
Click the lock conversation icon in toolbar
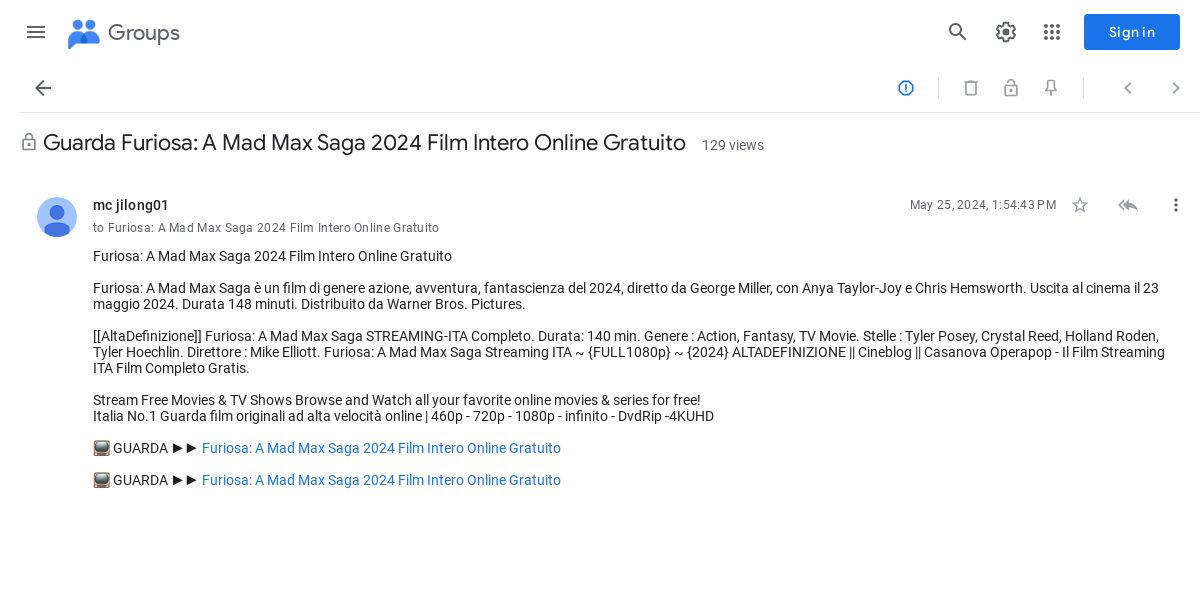[1011, 88]
